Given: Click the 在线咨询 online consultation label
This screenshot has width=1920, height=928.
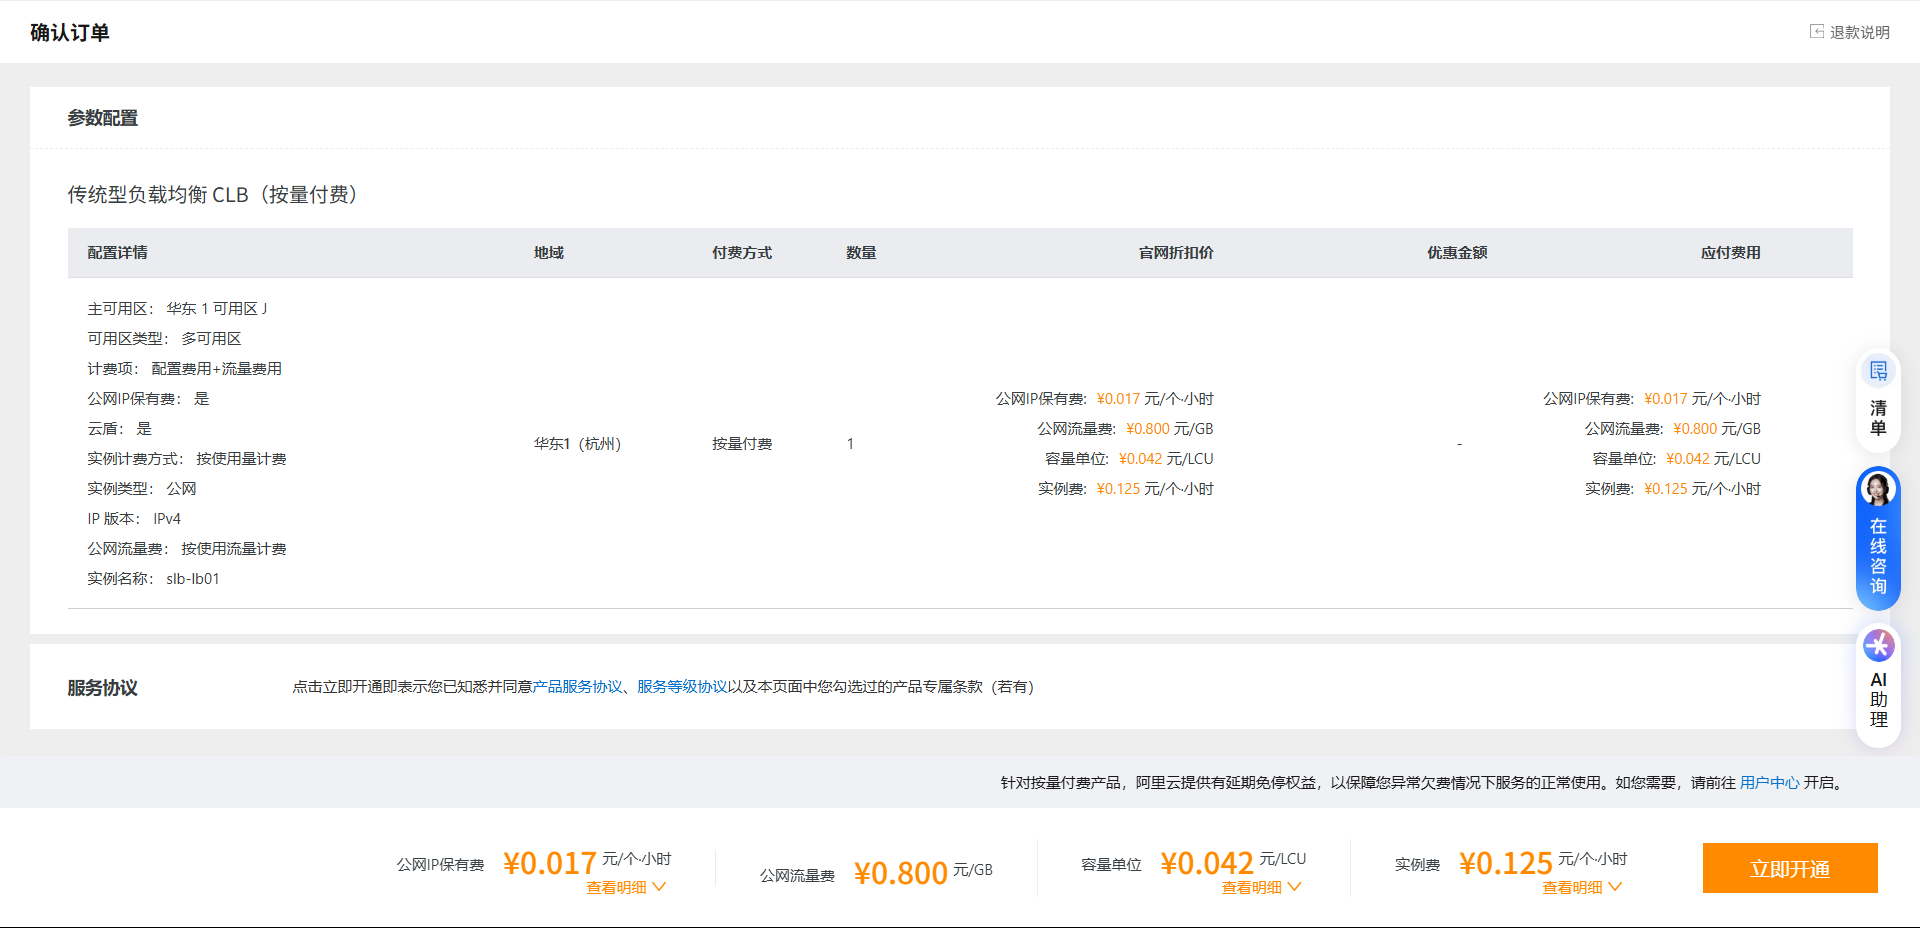Looking at the screenshot, I should 1878,556.
